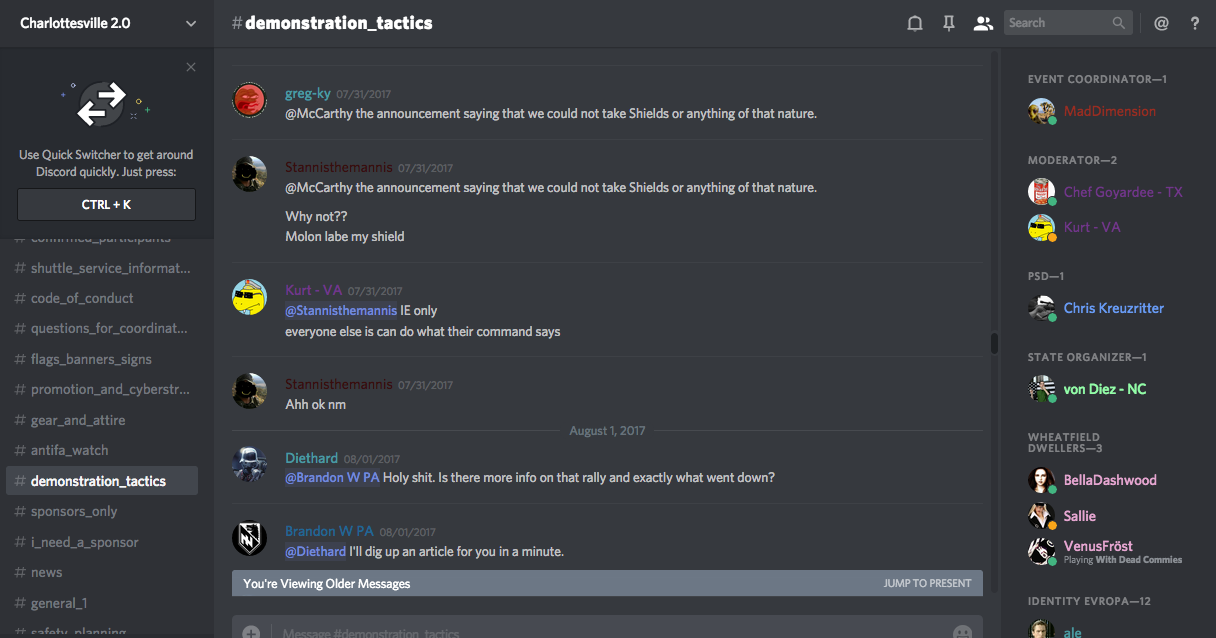Open notification settings bell icon
1216x638 pixels.
click(914, 23)
